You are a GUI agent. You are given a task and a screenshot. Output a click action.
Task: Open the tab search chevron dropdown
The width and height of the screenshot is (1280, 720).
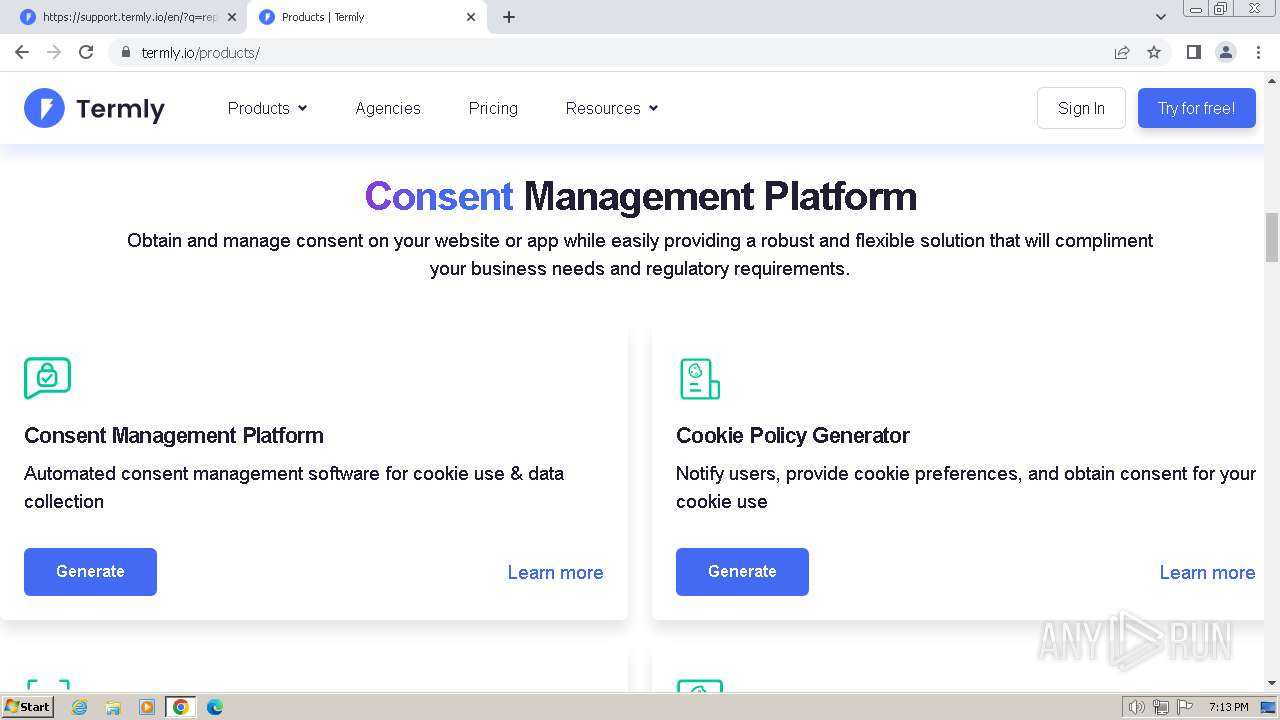coord(1161,17)
